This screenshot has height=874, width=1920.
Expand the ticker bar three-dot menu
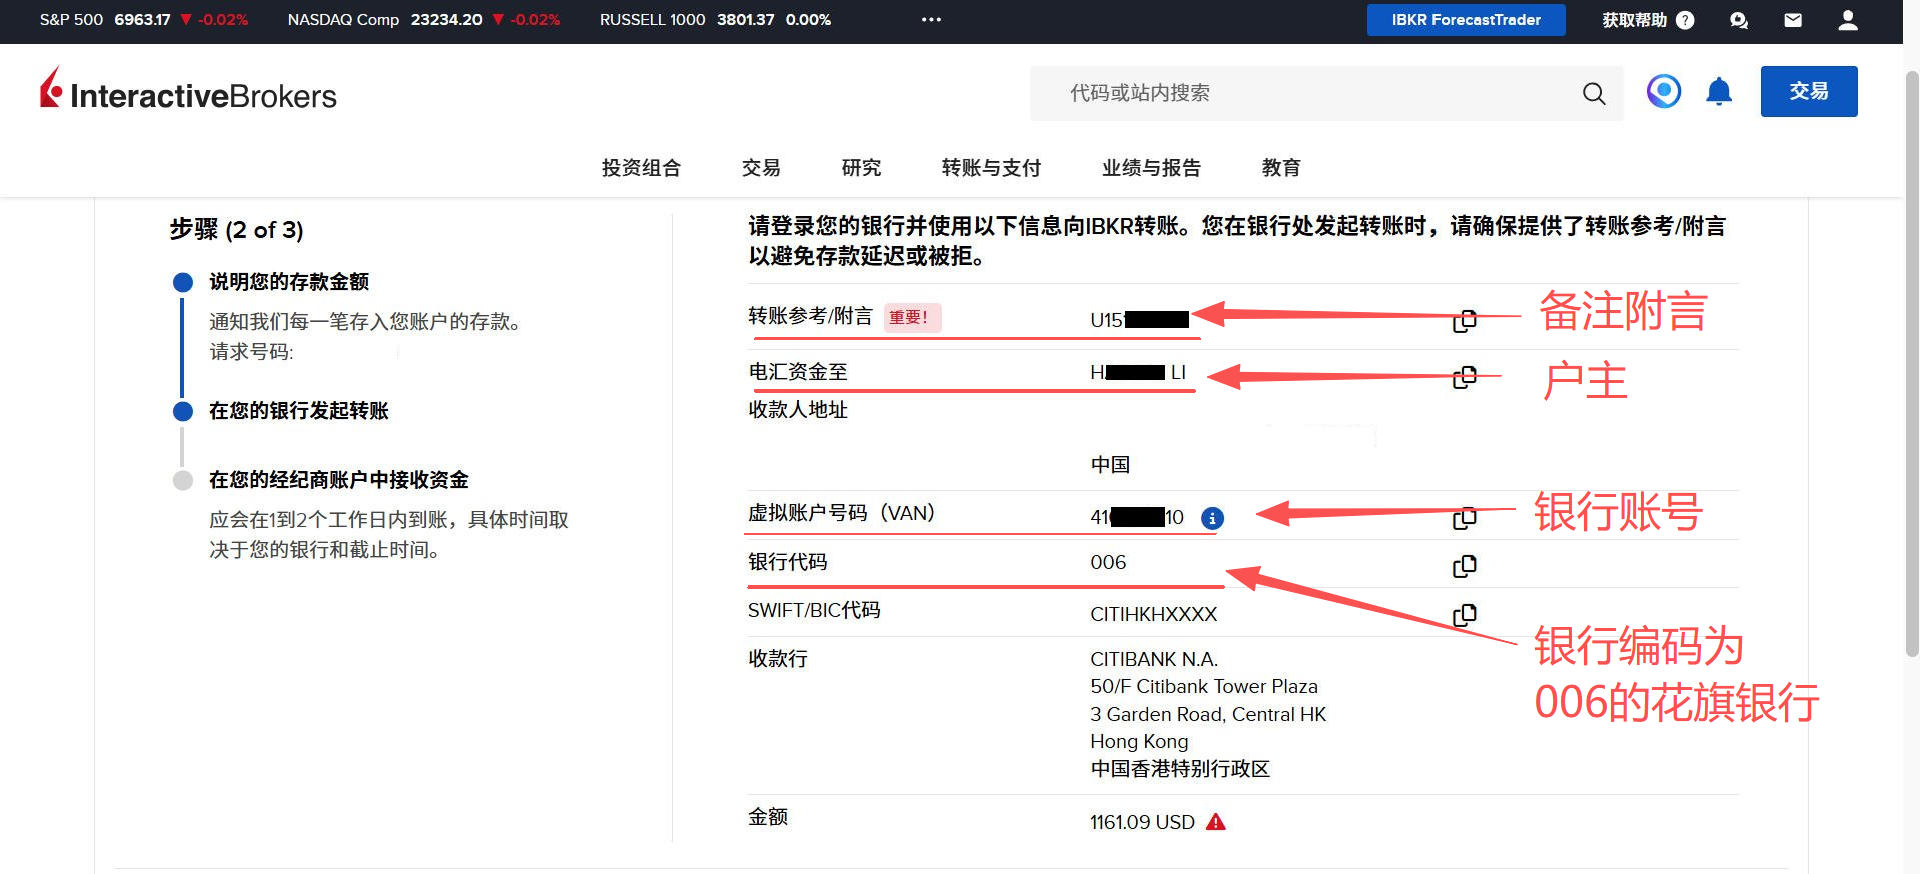point(931,20)
